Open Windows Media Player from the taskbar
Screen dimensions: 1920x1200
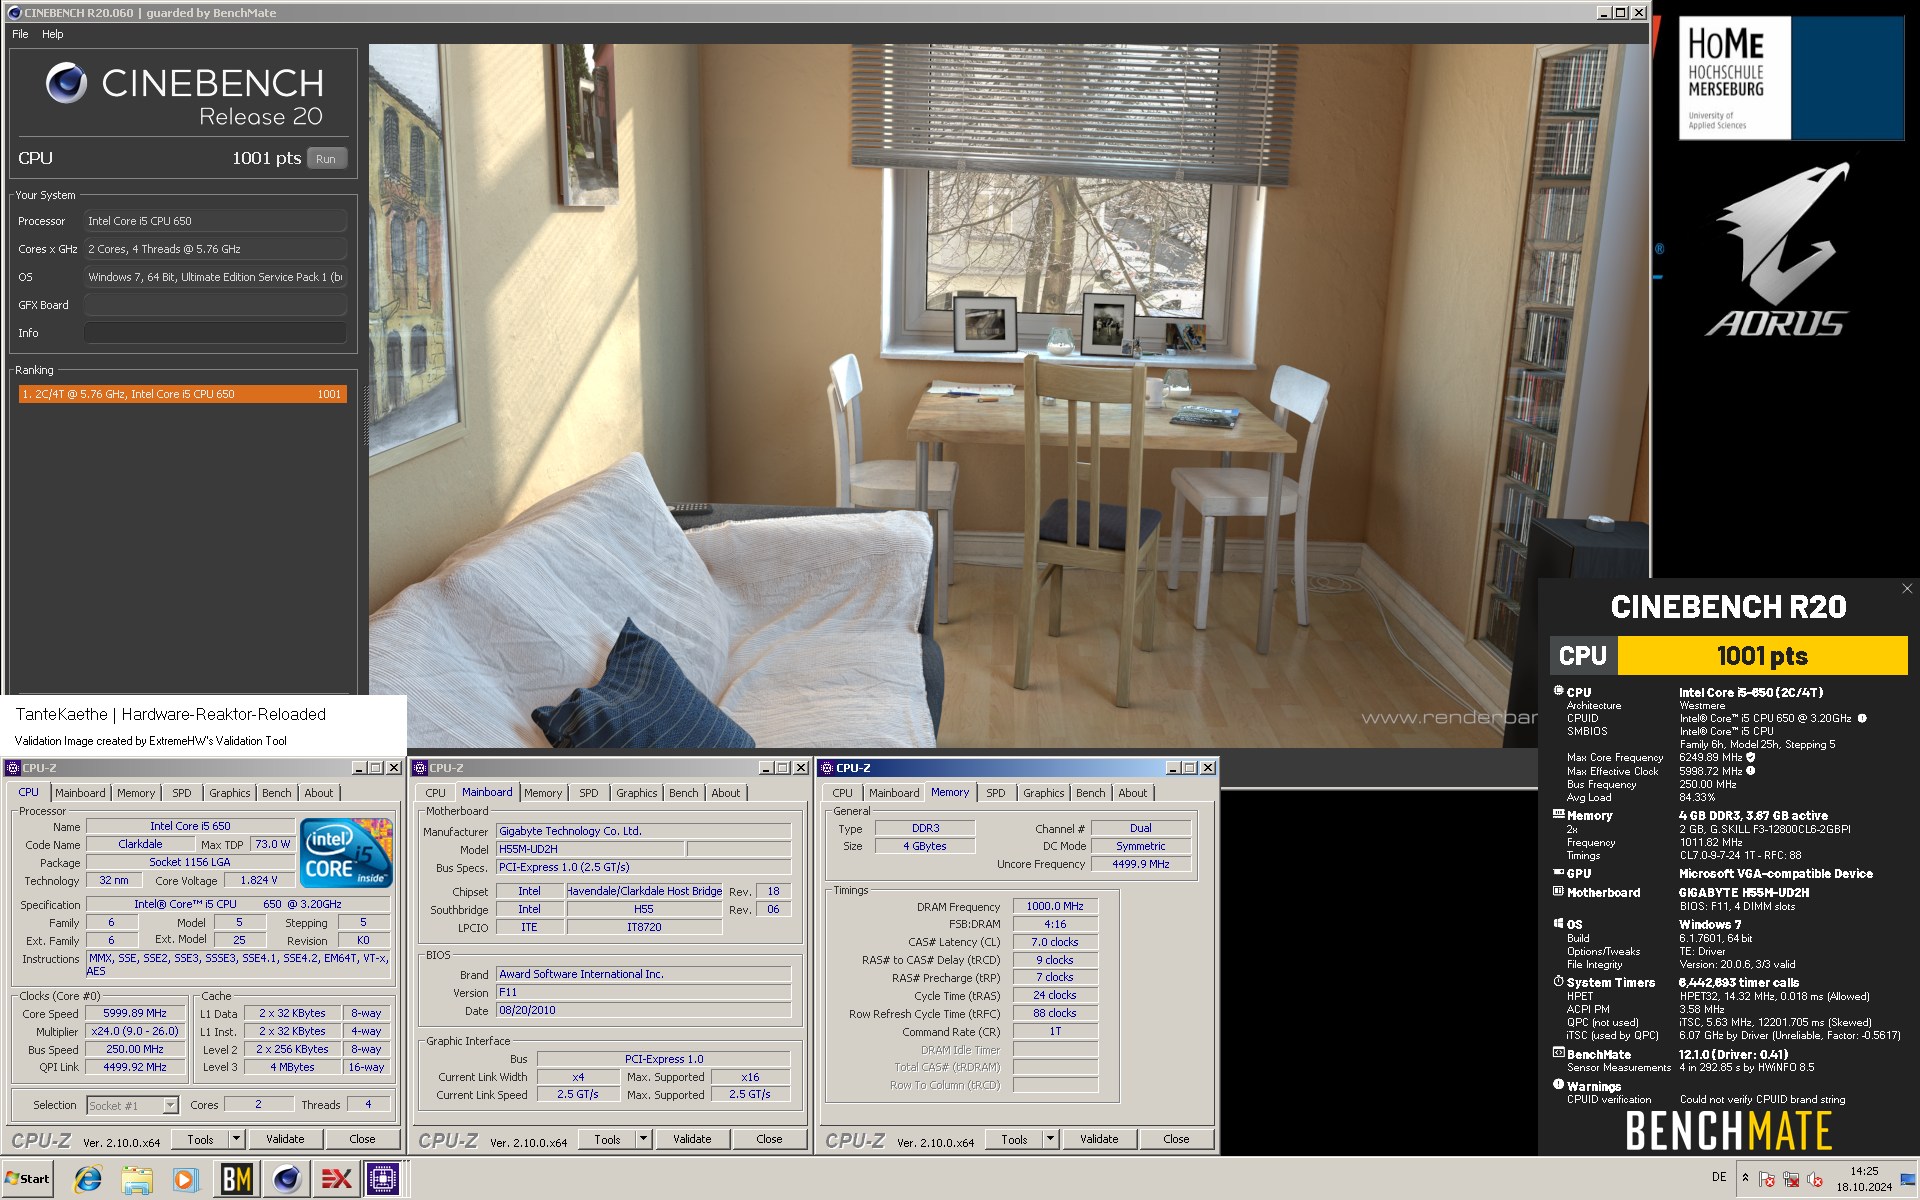pyautogui.click(x=185, y=1179)
